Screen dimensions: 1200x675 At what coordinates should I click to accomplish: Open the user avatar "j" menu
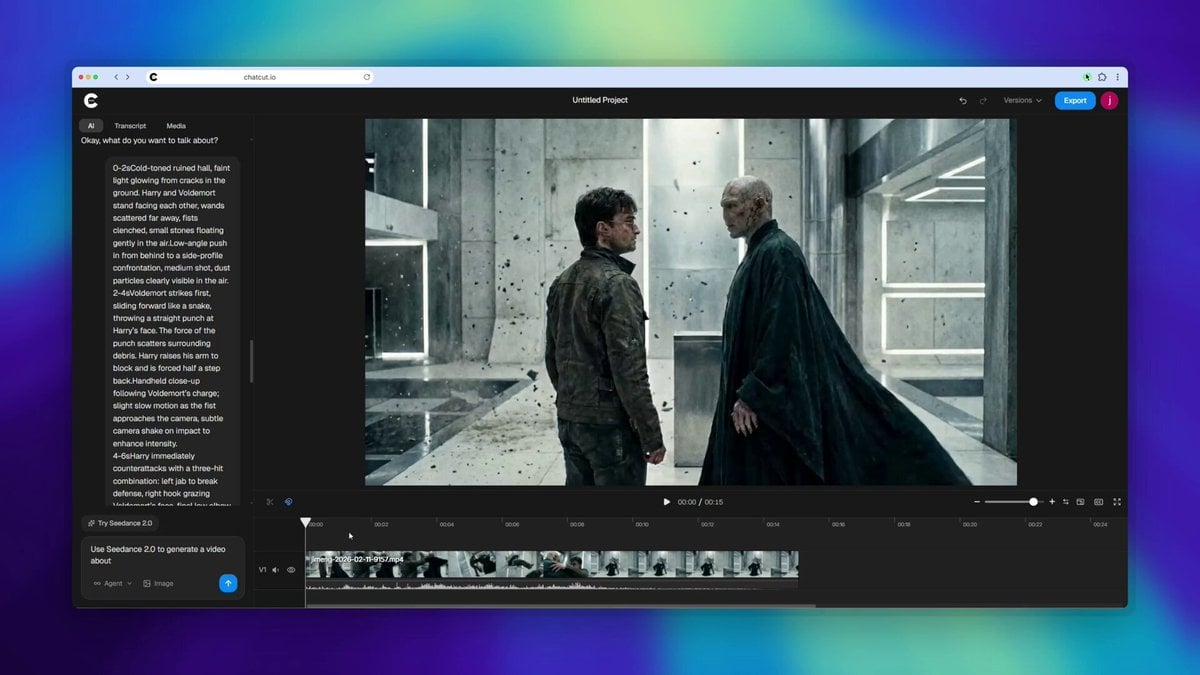pyautogui.click(x=1109, y=101)
